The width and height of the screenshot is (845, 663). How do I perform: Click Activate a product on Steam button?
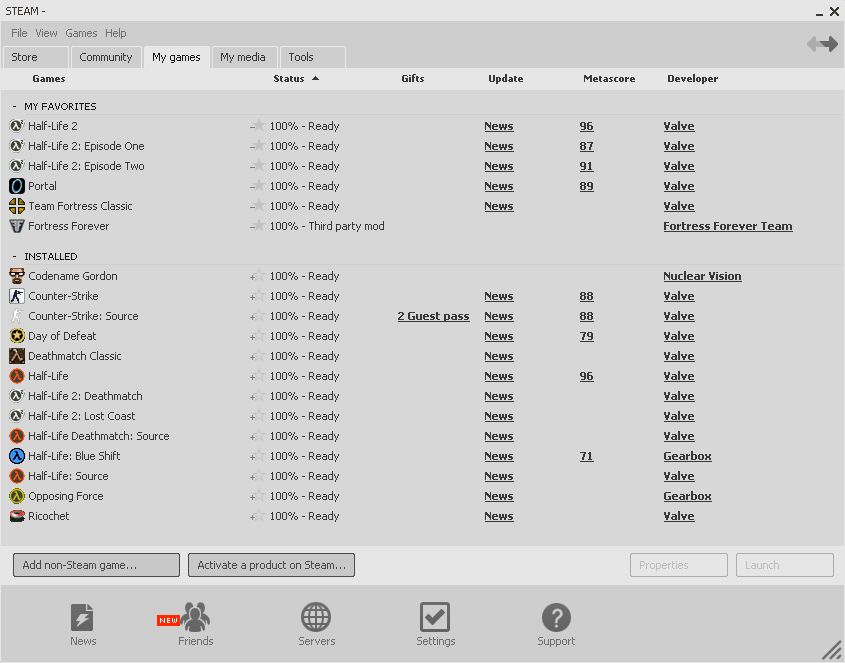pos(271,565)
